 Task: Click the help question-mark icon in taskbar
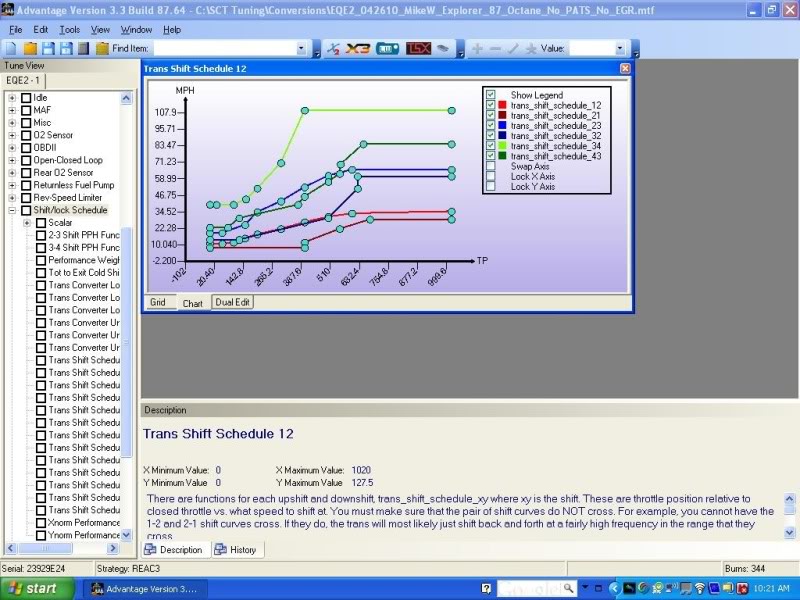[x=486, y=588]
